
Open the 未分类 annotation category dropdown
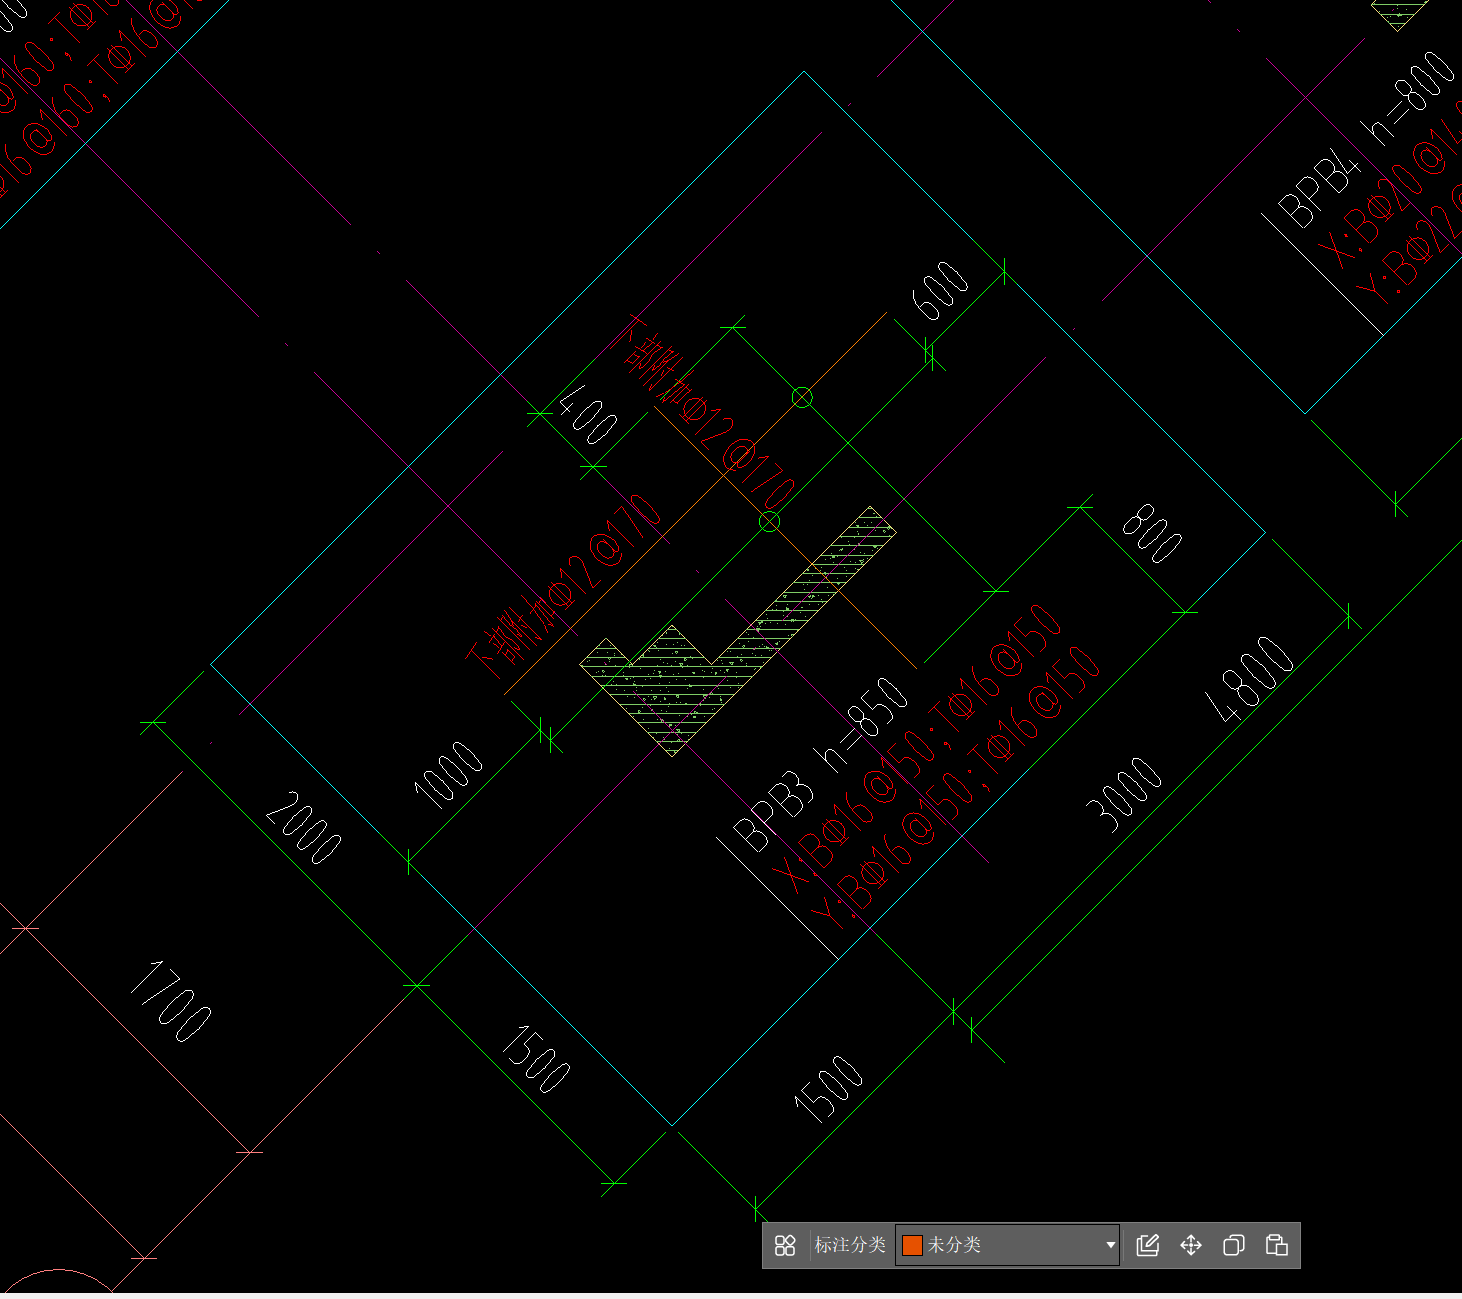click(x=1007, y=1245)
